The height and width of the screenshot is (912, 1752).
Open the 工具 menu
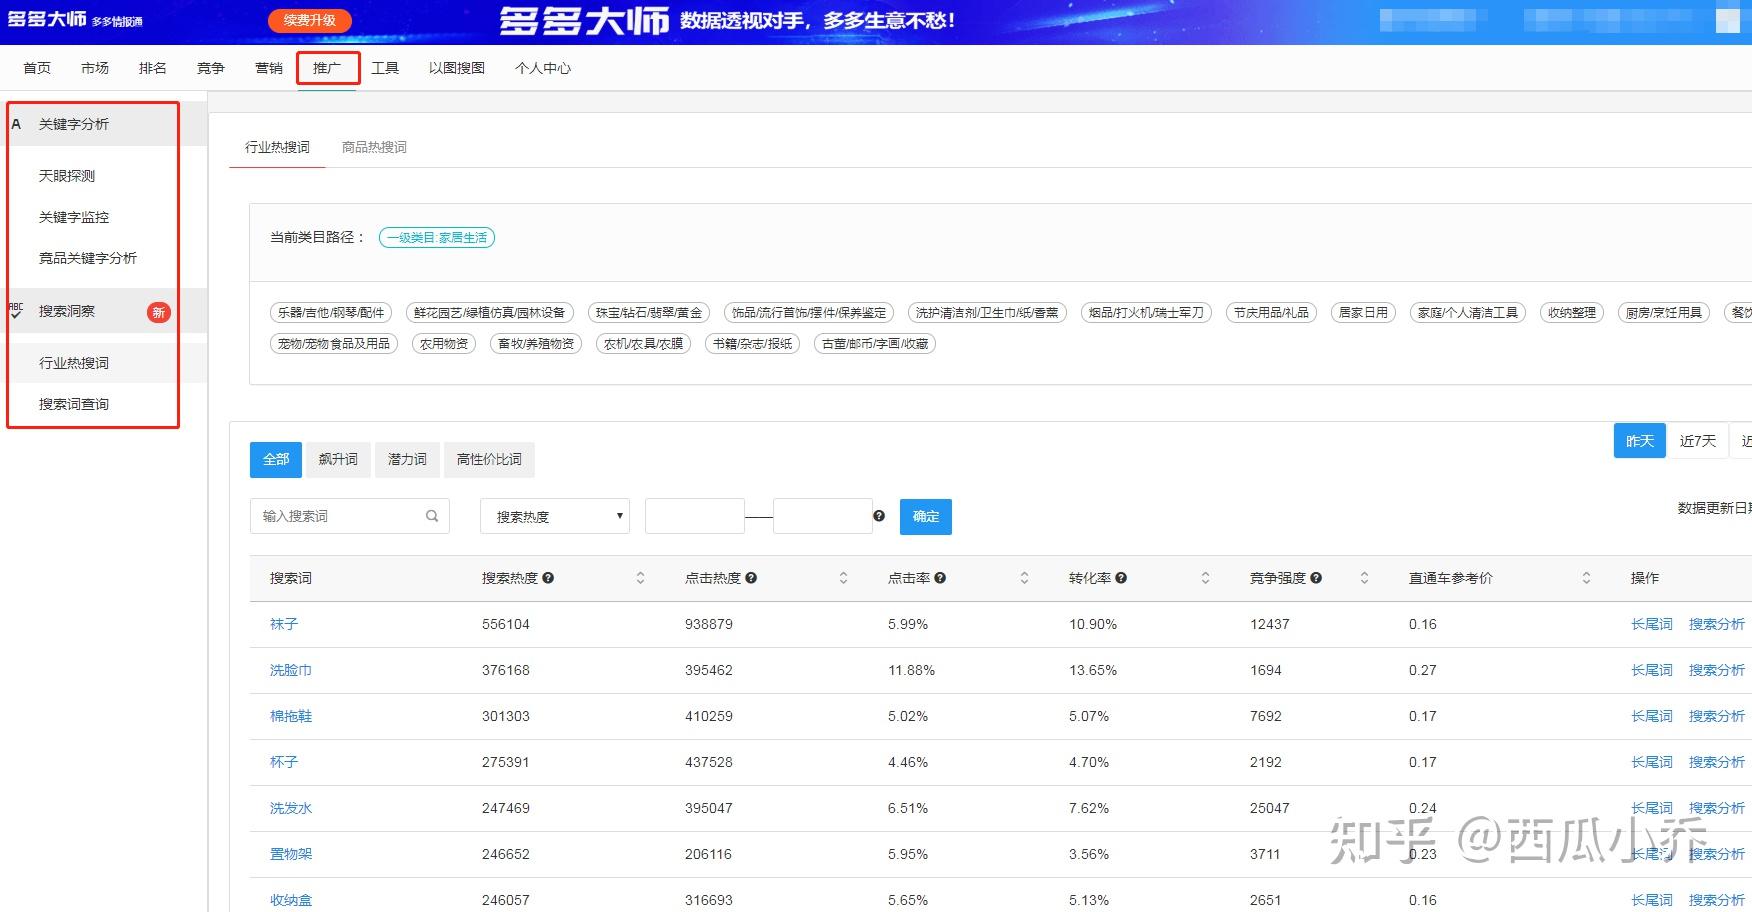tap(385, 68)
